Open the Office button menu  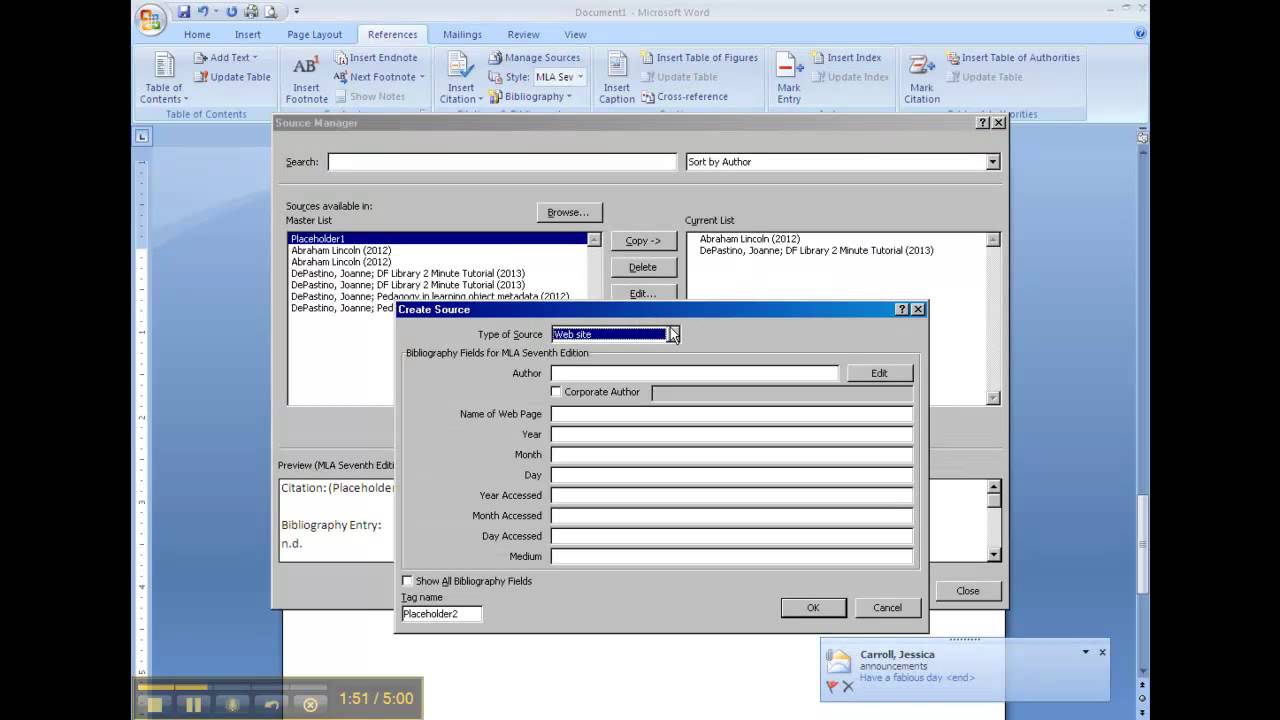click(x=150, y=18)
